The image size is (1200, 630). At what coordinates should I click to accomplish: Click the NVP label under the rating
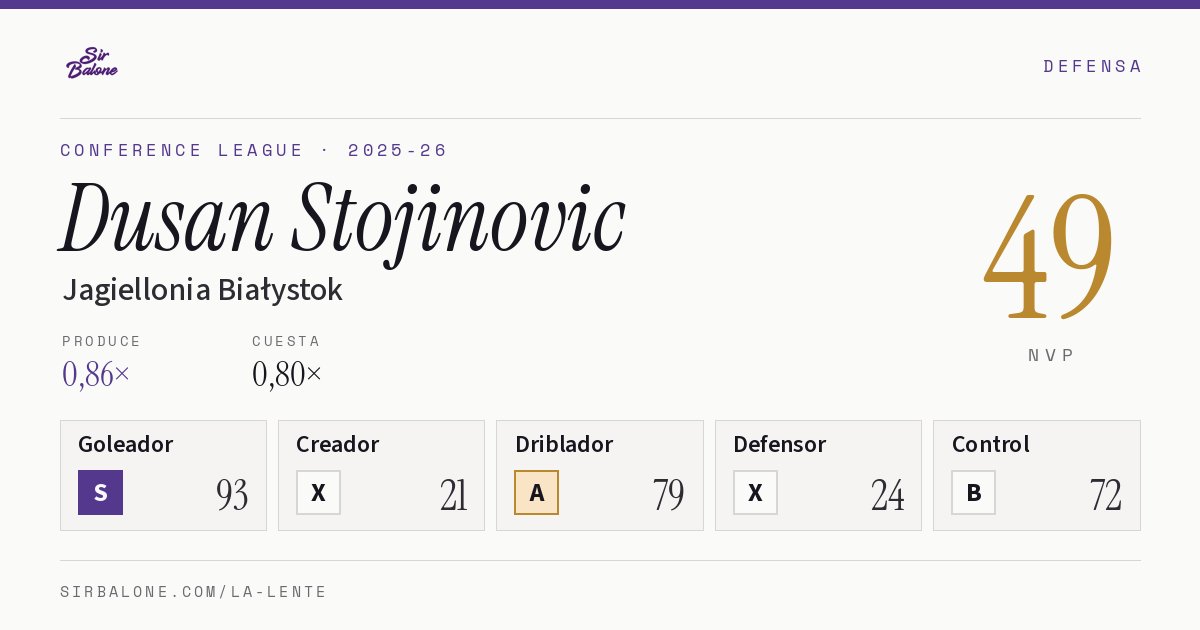coord(1051,355)
